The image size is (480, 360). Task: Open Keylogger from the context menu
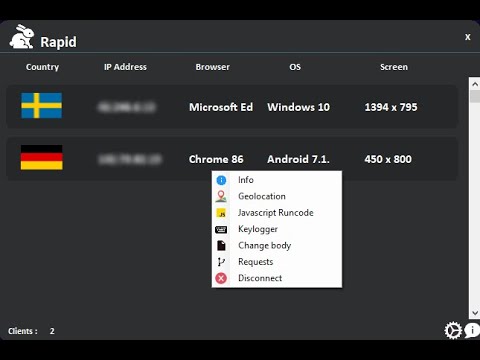coord(277,229)
